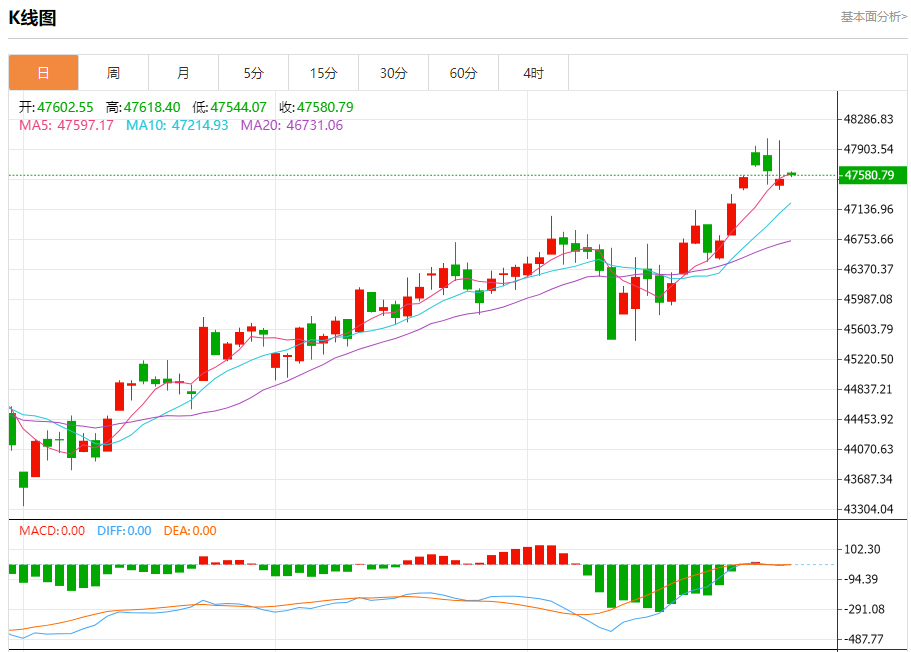Click the 43304.04 price axis label
The height and width of the screenshot is (652, 911).
pyautogui.click(x=869, y=509)
